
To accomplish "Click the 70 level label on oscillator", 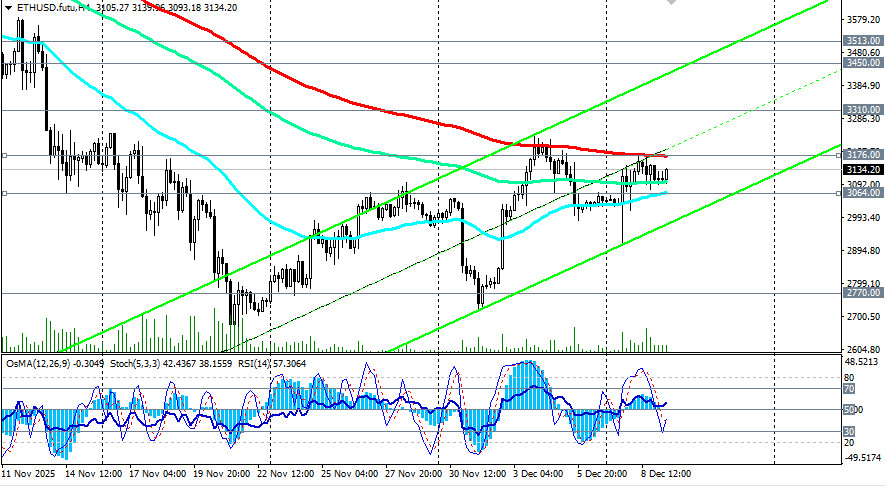I will coord(849,388).
